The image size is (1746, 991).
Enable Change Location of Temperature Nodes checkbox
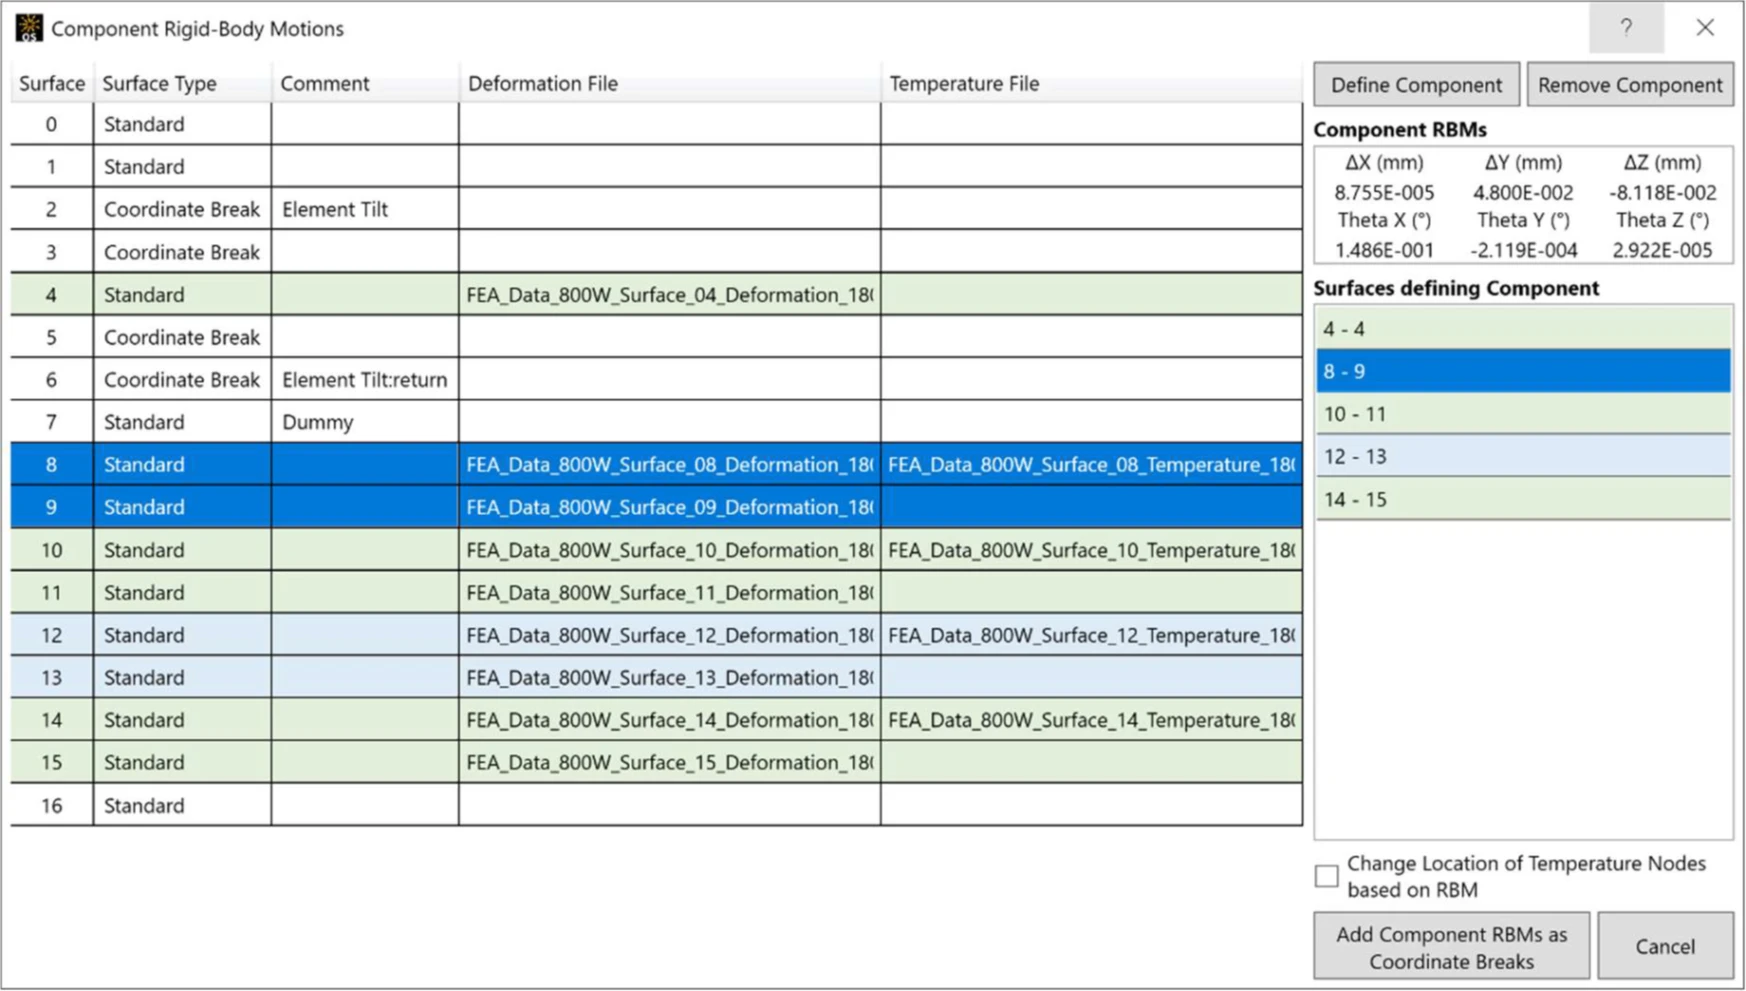coord(1326,876)
